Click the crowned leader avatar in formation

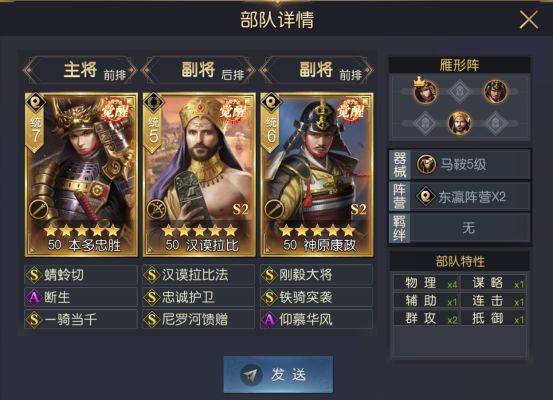pos(425,91)
